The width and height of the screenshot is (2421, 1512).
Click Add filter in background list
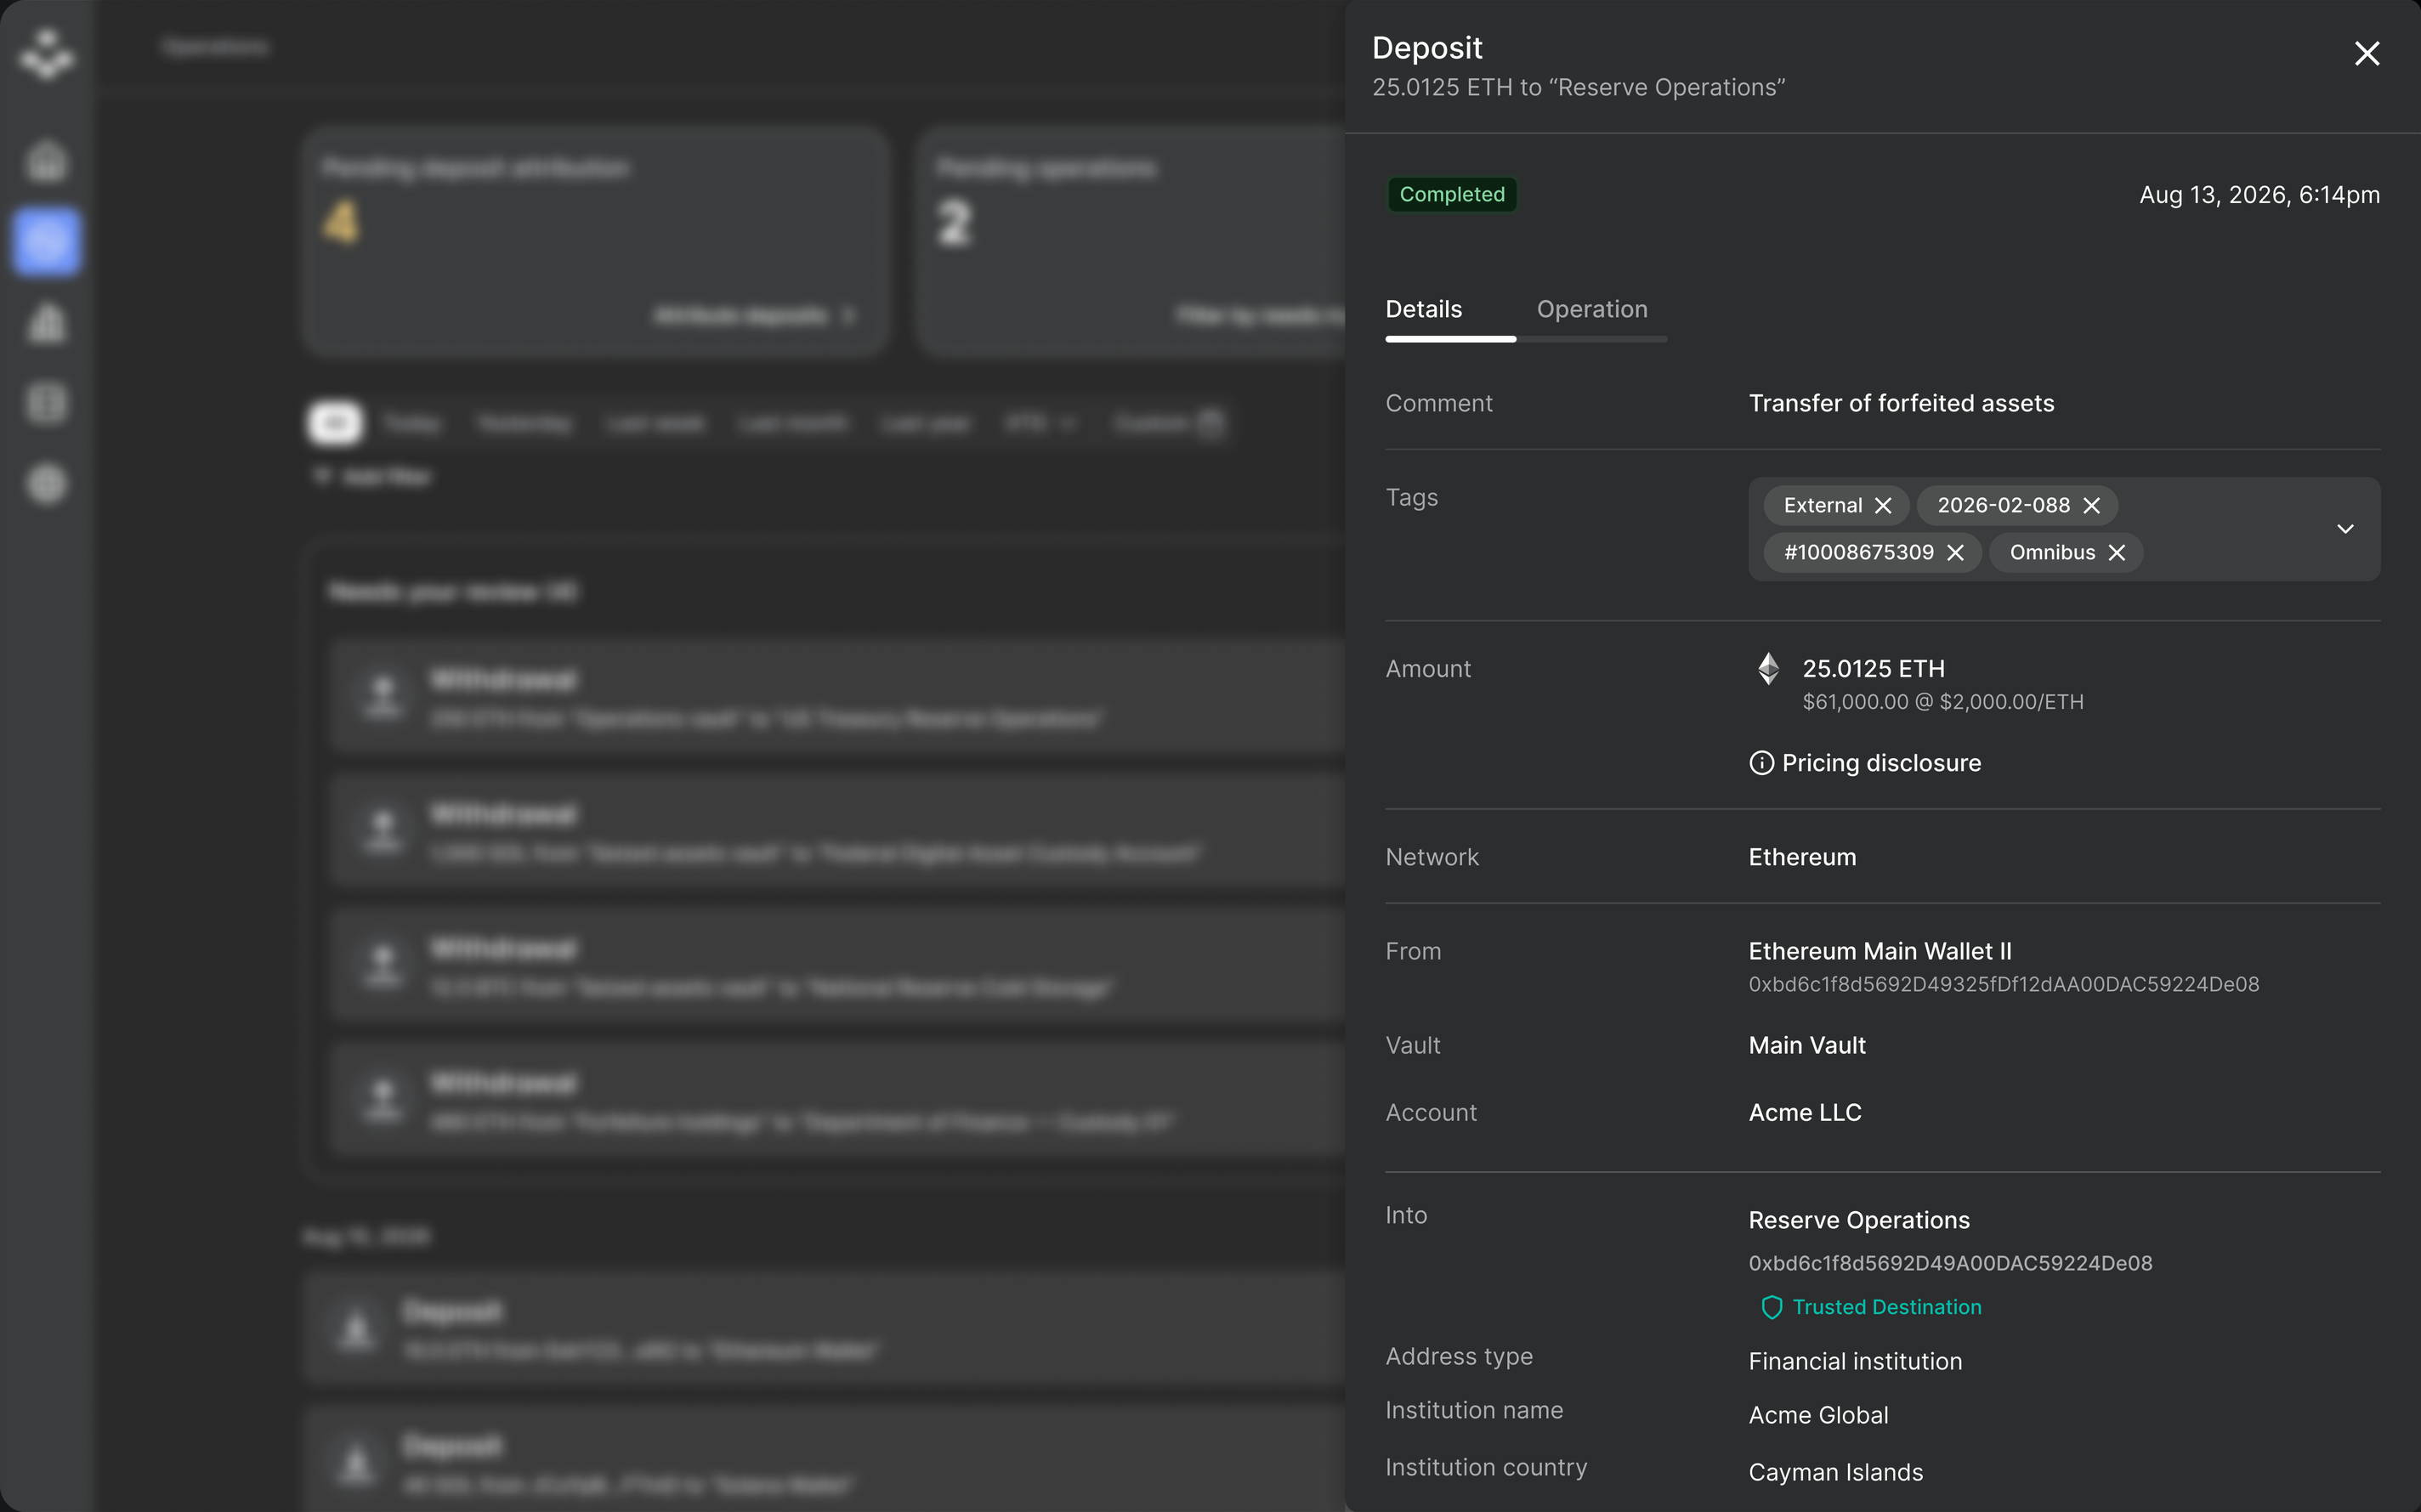(372, 477)
